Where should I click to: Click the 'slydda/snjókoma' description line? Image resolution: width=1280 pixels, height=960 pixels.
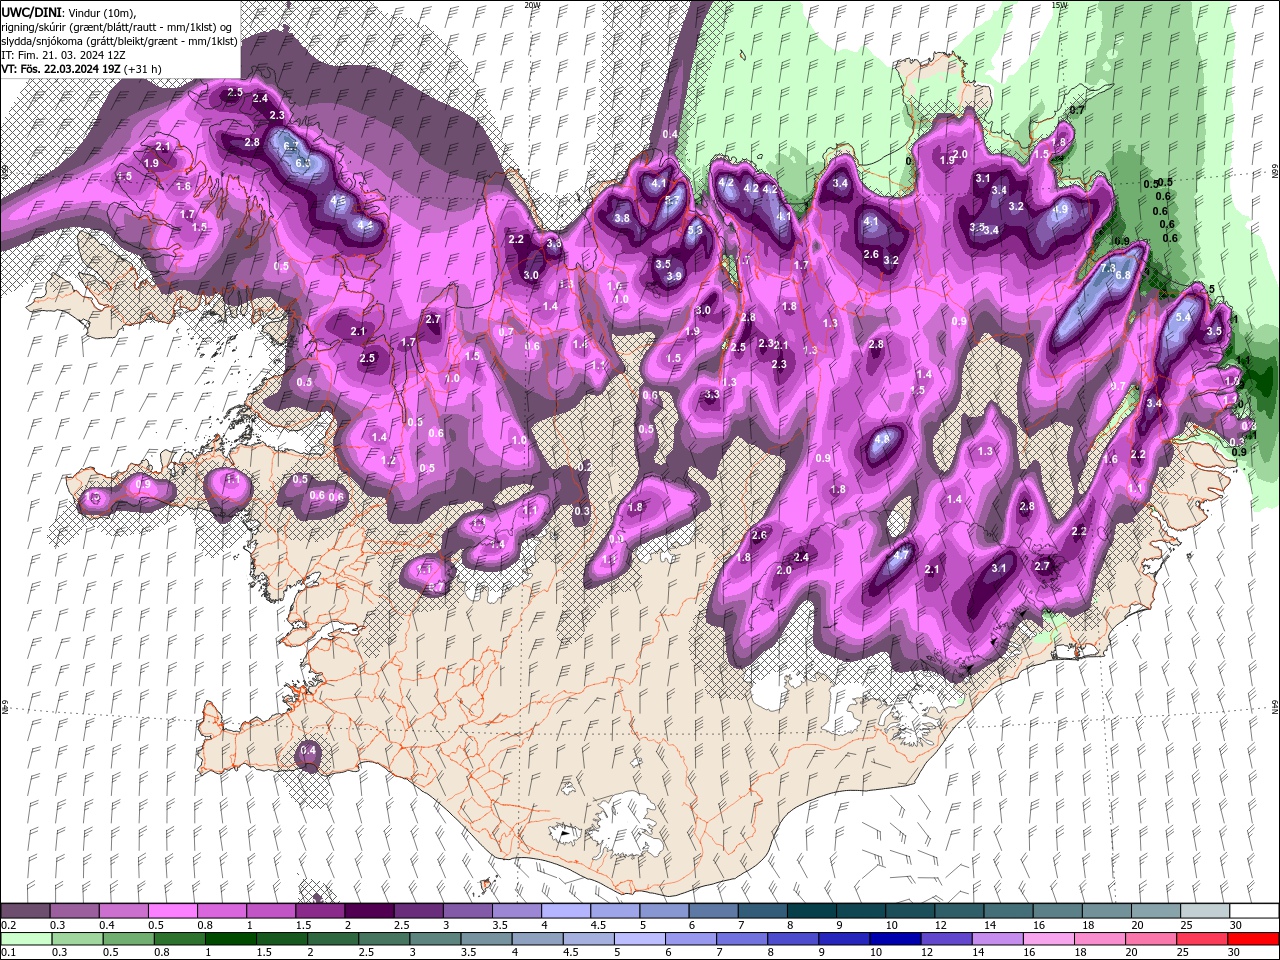coord(119,41)
